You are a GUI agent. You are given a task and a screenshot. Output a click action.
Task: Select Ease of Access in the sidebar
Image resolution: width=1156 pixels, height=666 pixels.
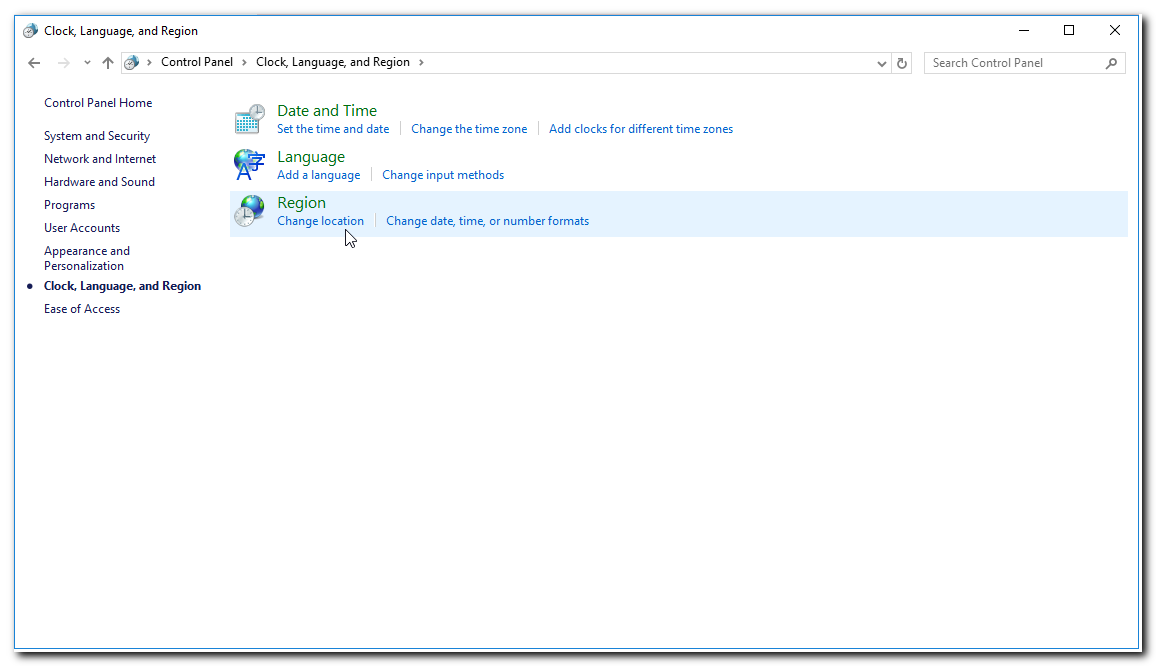click(81, 308)
